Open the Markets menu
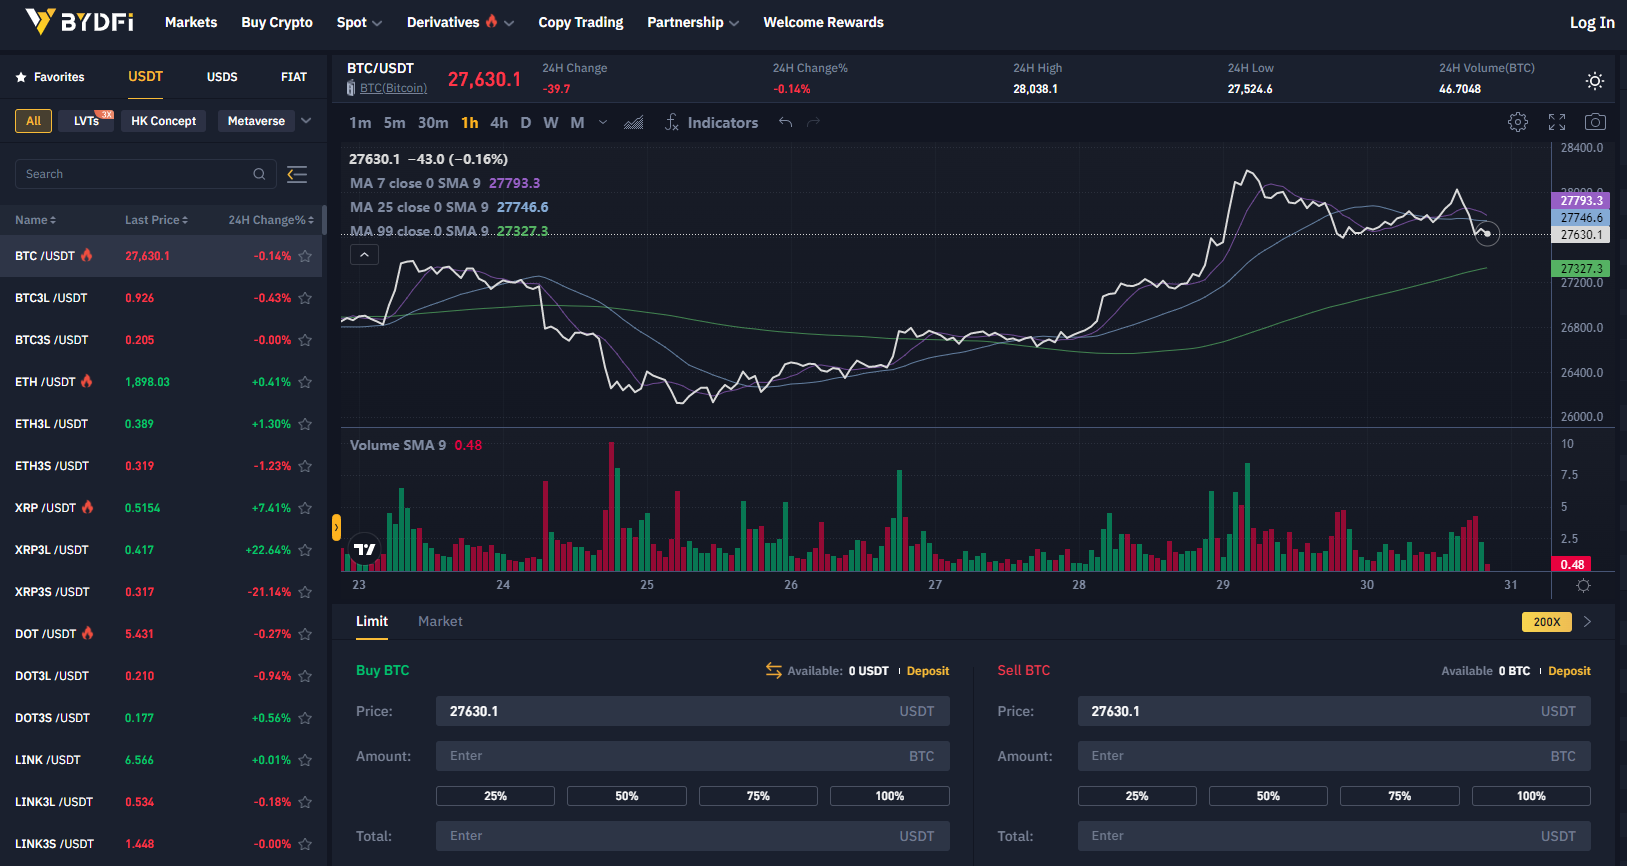 click(191, 22)
